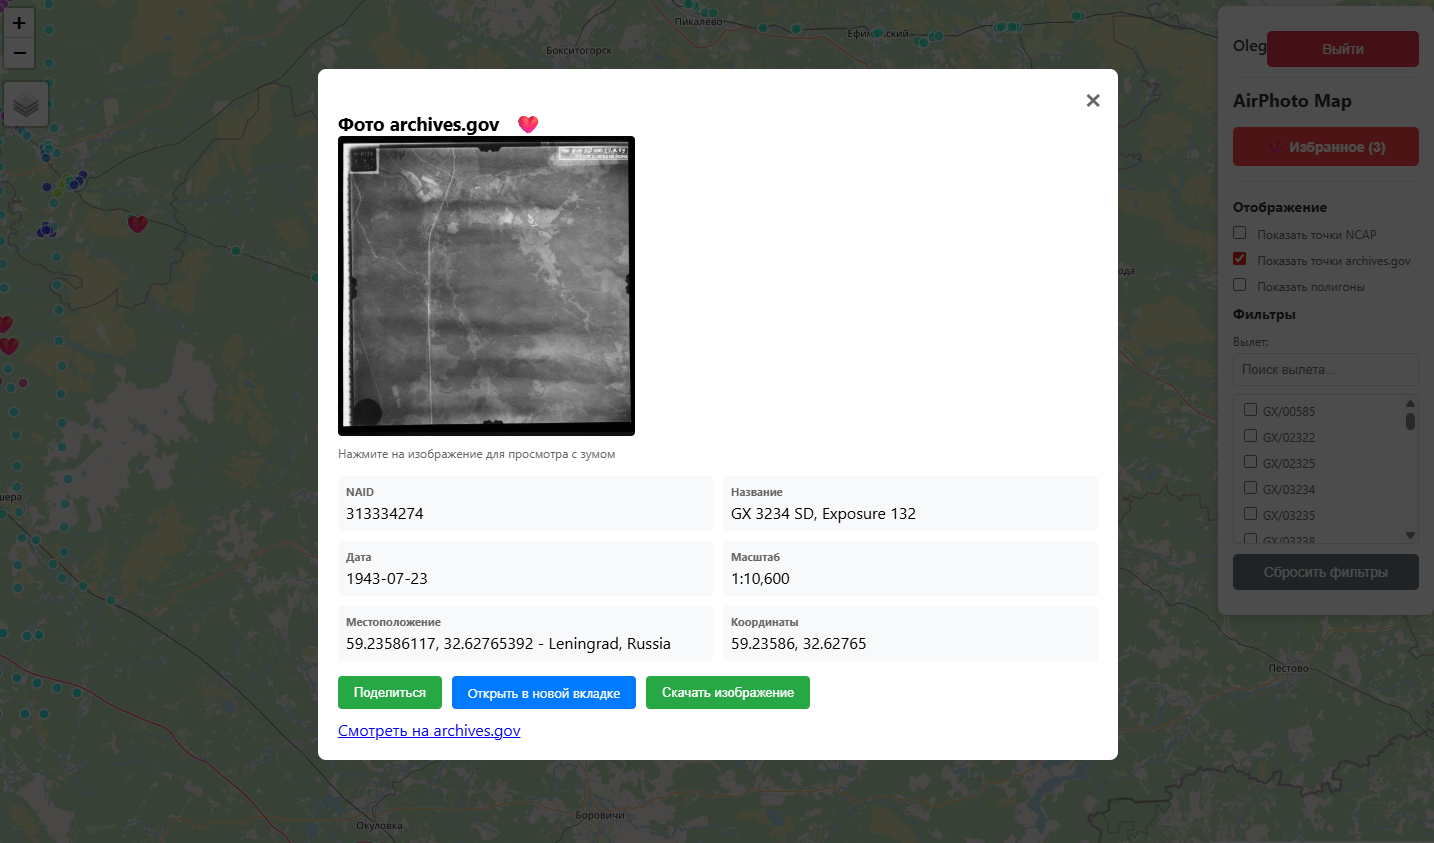Click the Поиск вылета search field
This screenshot has width=1434, height=843.
click(1325, 369)
